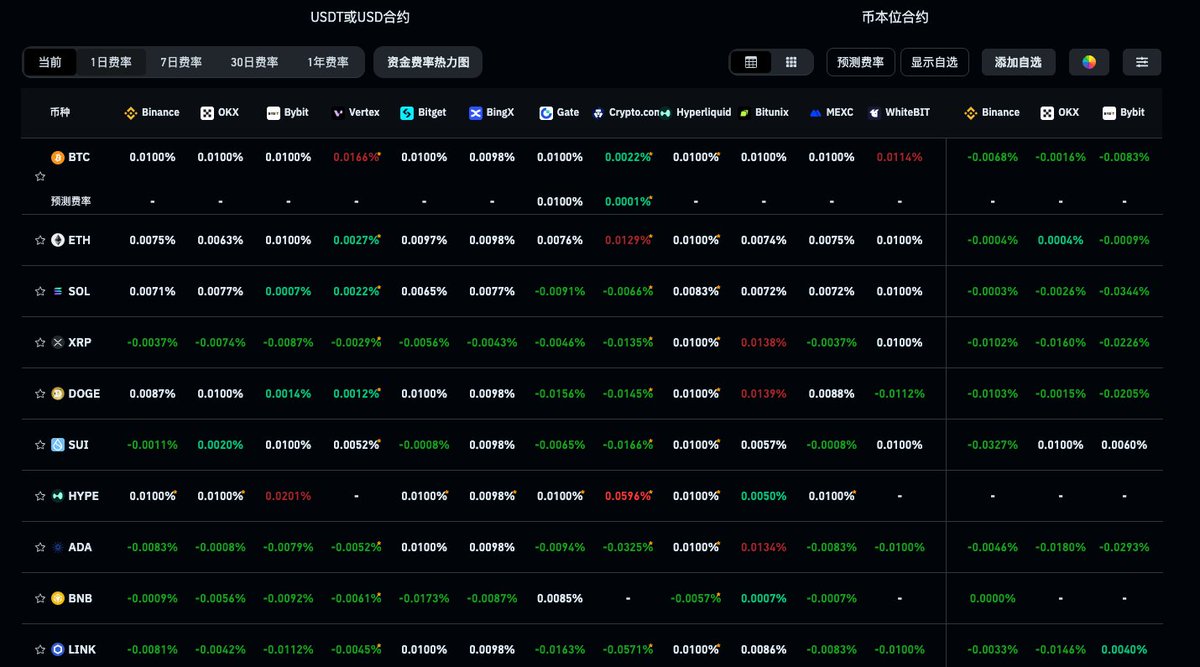Favorite SUI with its star
The image size is (1200, 667).
point(40,444)
